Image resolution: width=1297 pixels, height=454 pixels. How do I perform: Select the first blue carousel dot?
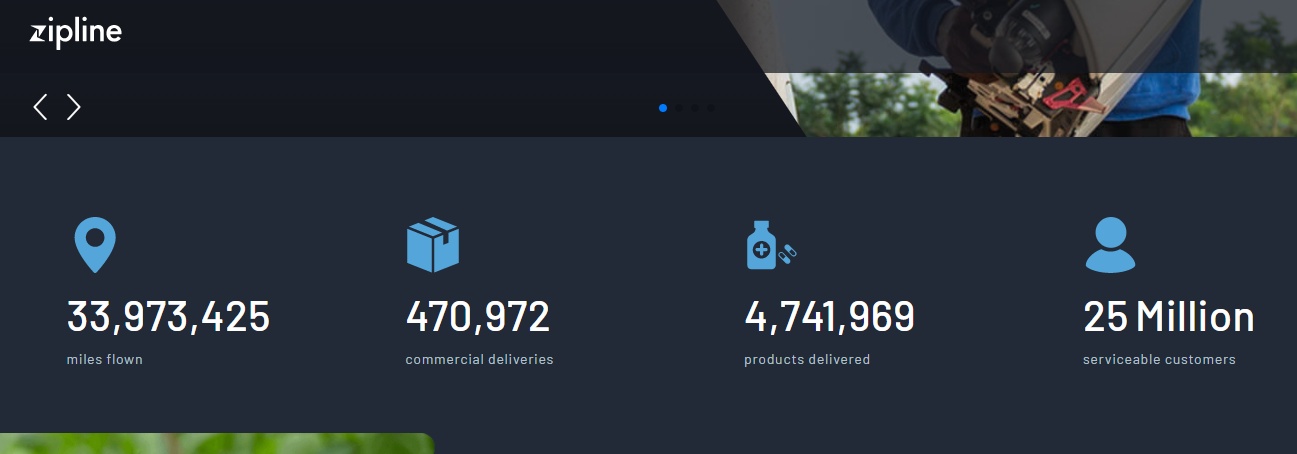[663, 107]
